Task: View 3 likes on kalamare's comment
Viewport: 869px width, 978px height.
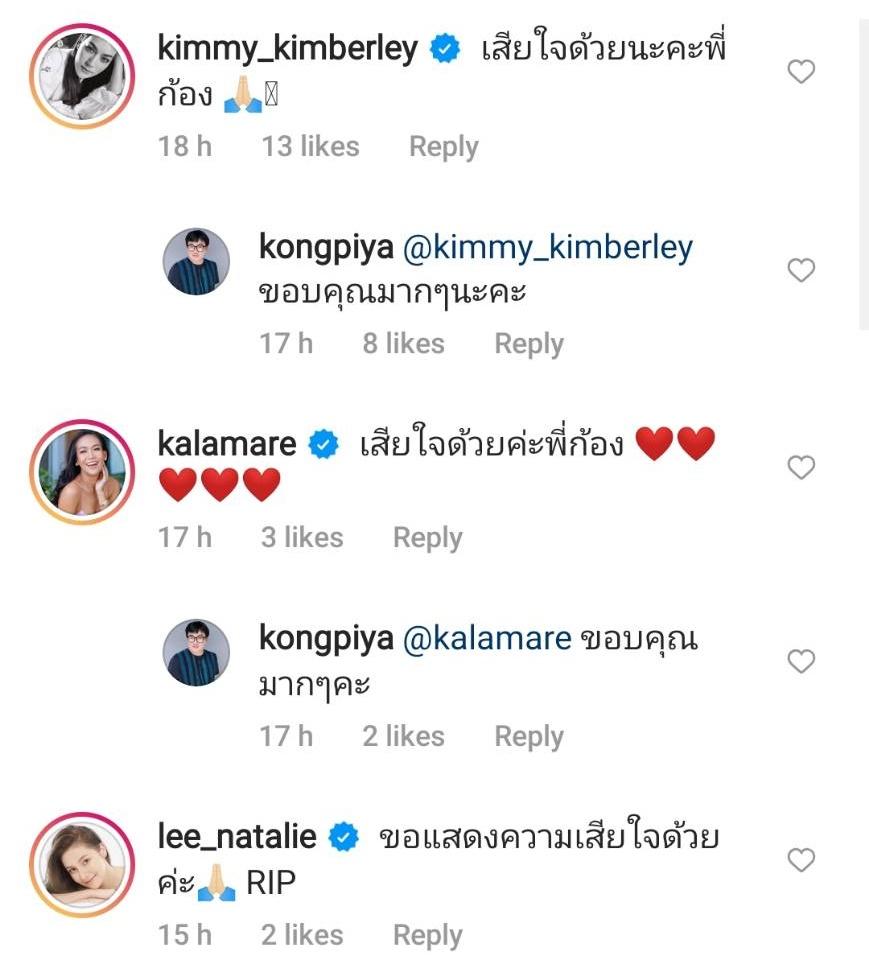Action: pyautogui.click(x=301, y=538)
